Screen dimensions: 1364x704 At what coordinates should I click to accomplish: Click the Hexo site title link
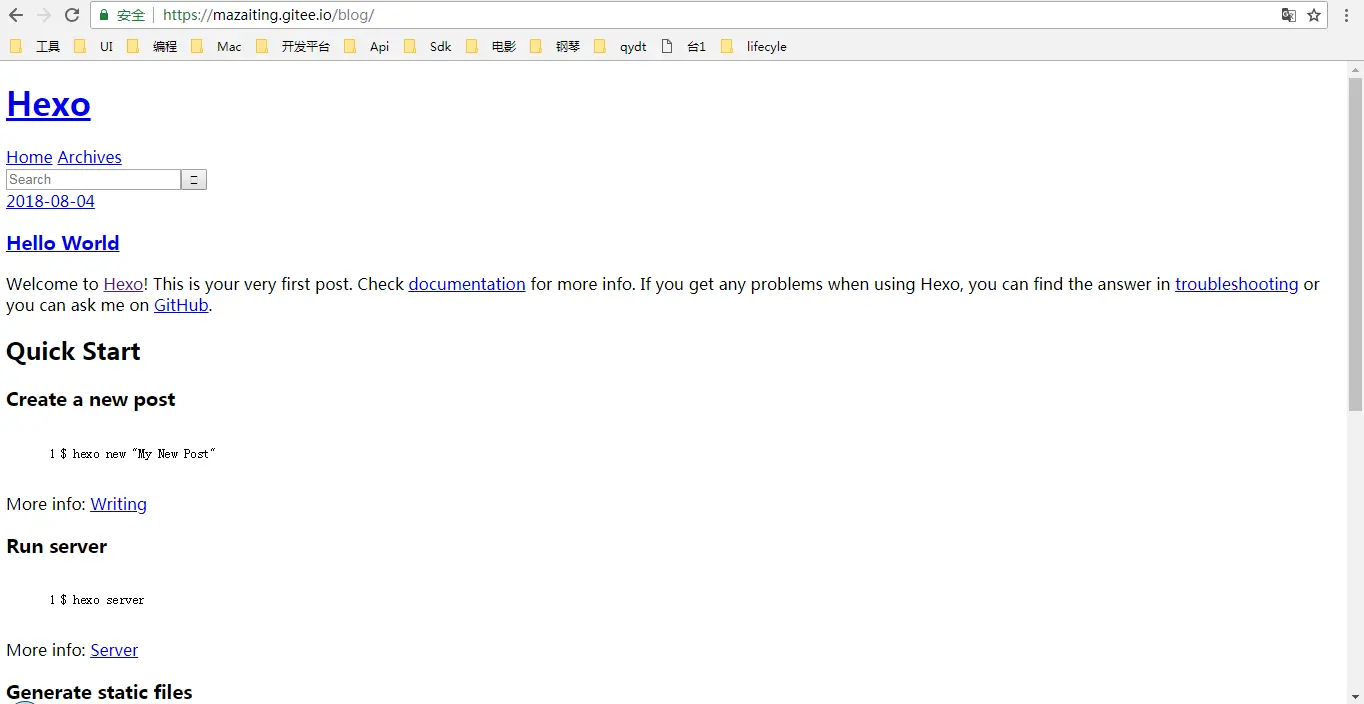pyautogui.click(x=48, y=104)
